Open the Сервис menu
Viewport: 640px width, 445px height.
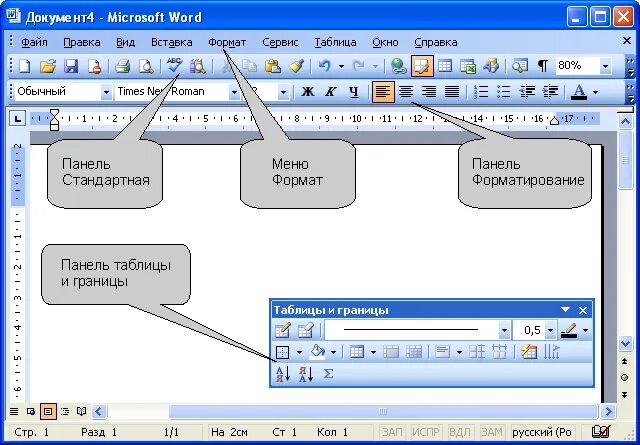tap(280, 42)
